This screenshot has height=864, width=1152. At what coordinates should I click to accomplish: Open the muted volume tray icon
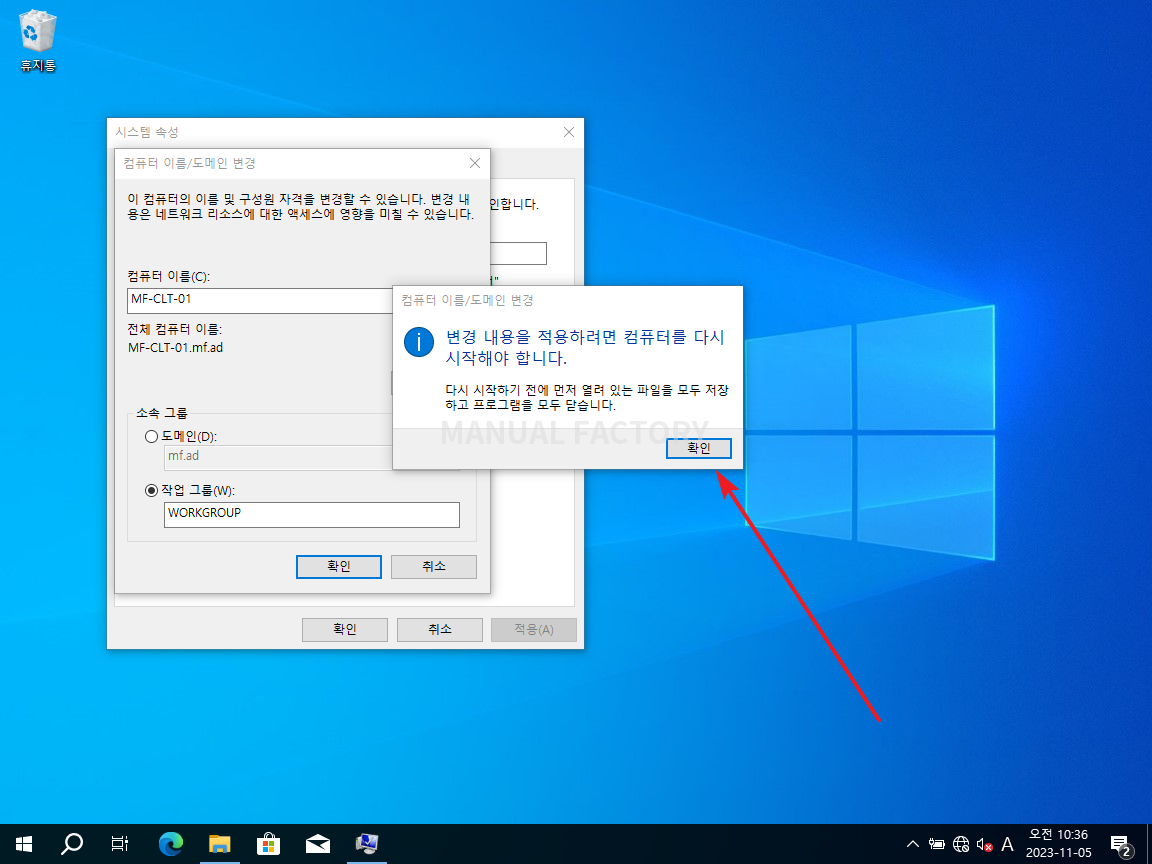tap(984, 844)
